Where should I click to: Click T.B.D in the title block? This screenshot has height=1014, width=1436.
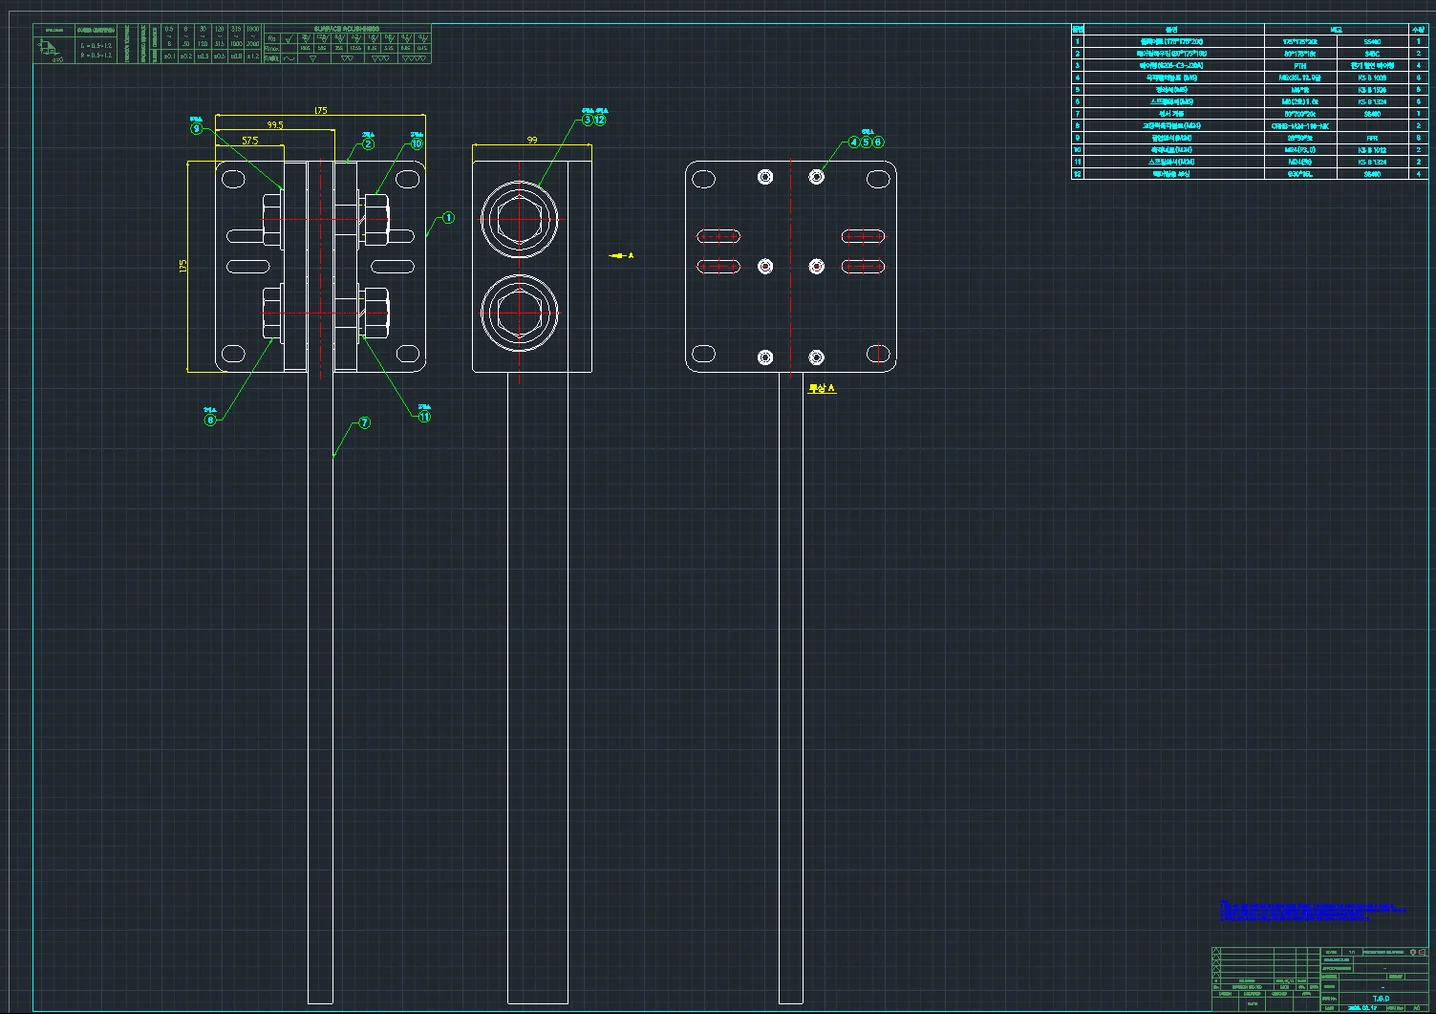coord(1380,998)
